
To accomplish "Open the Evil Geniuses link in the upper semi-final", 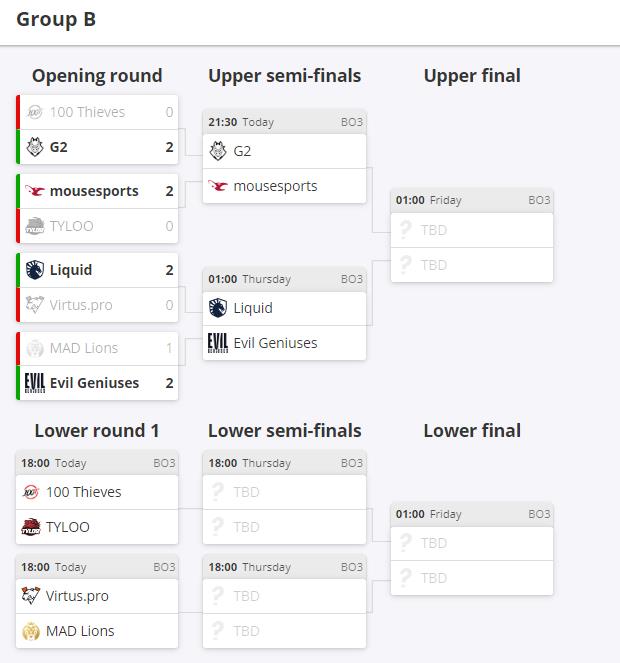I will [x=275, y=343].
